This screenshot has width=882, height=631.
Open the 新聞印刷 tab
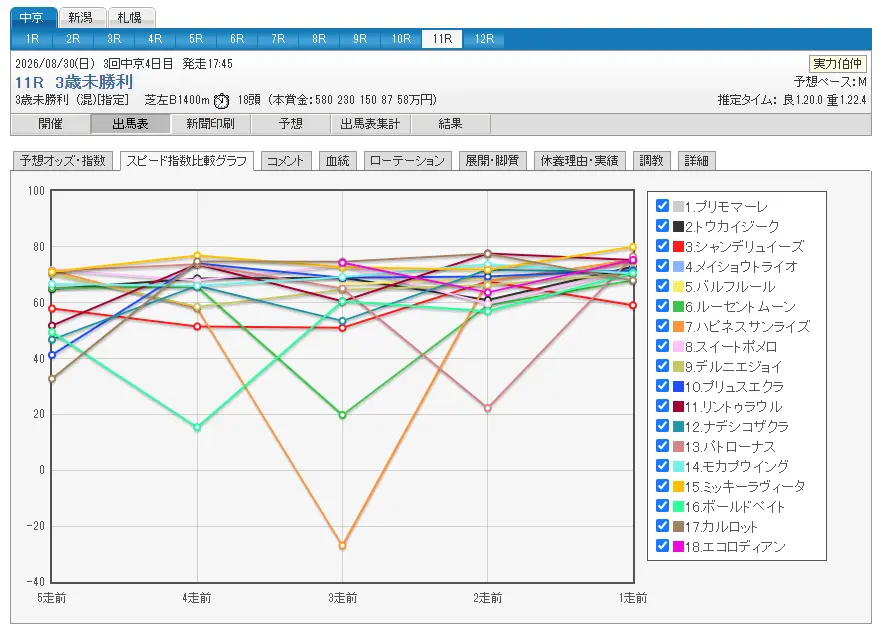pyautogui.click(x=210, y=124)
